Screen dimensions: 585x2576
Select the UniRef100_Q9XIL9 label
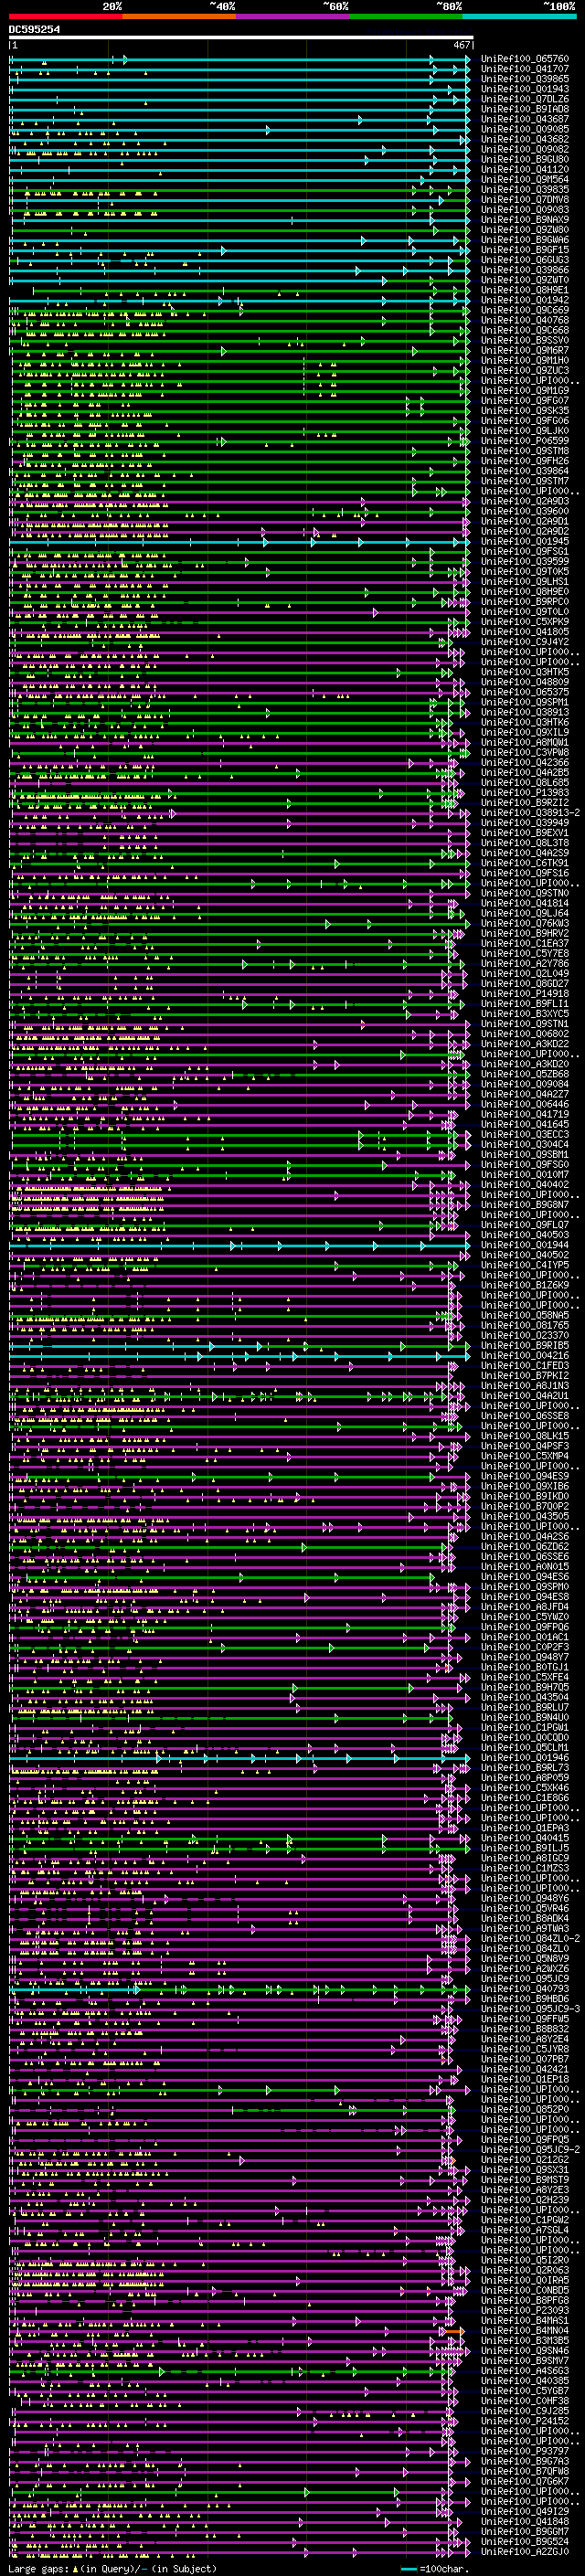[525, 732]
